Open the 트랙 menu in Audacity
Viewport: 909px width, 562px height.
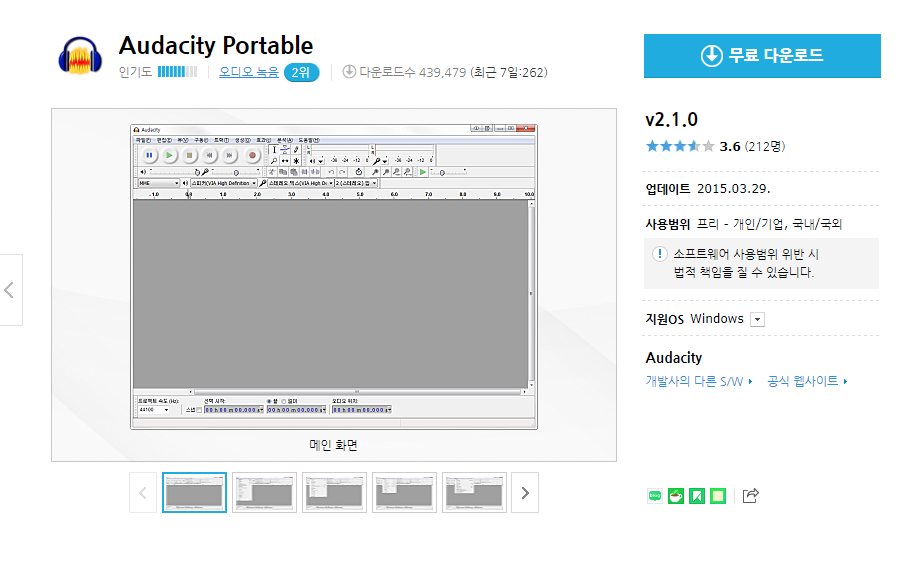[221, 140]
